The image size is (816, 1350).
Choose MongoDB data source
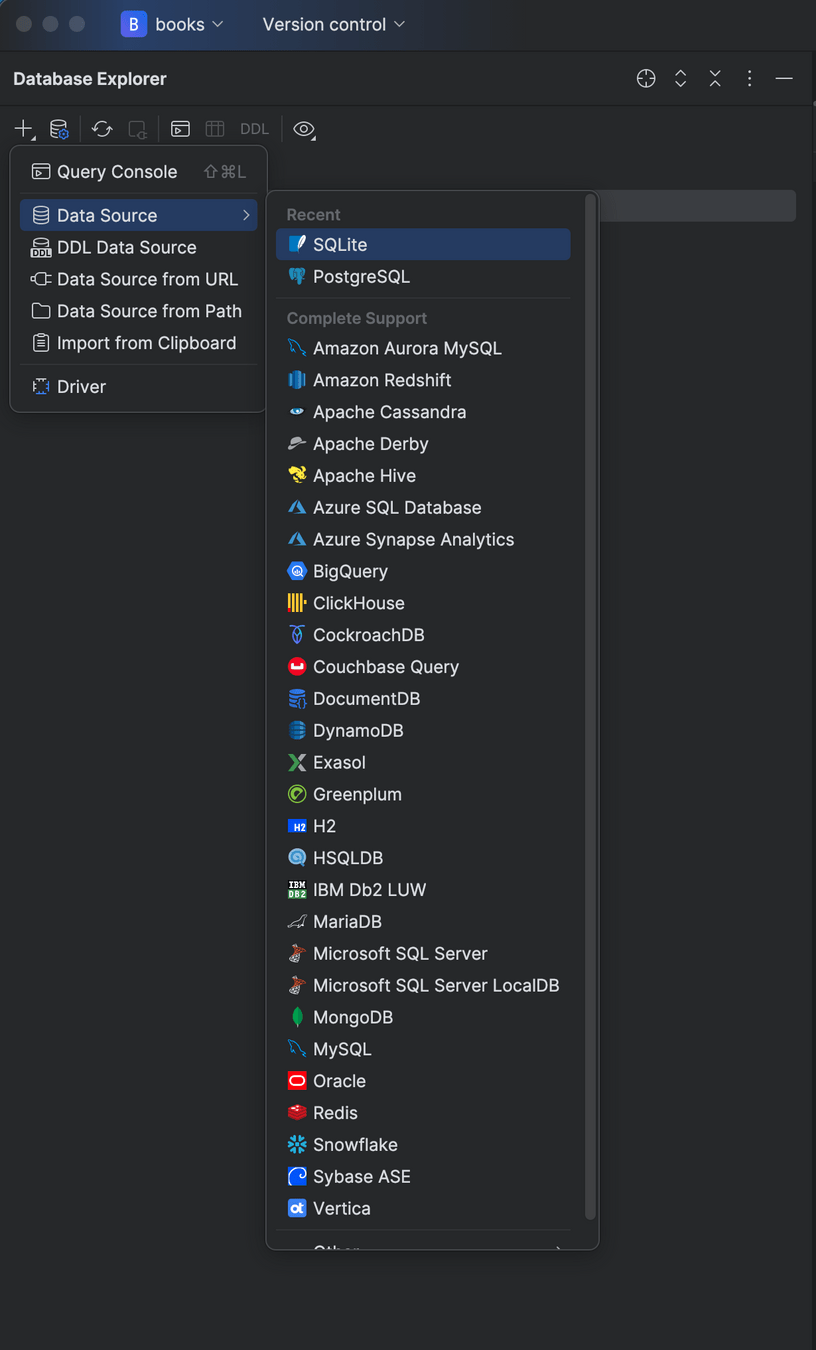click(x=423, y=1018)
